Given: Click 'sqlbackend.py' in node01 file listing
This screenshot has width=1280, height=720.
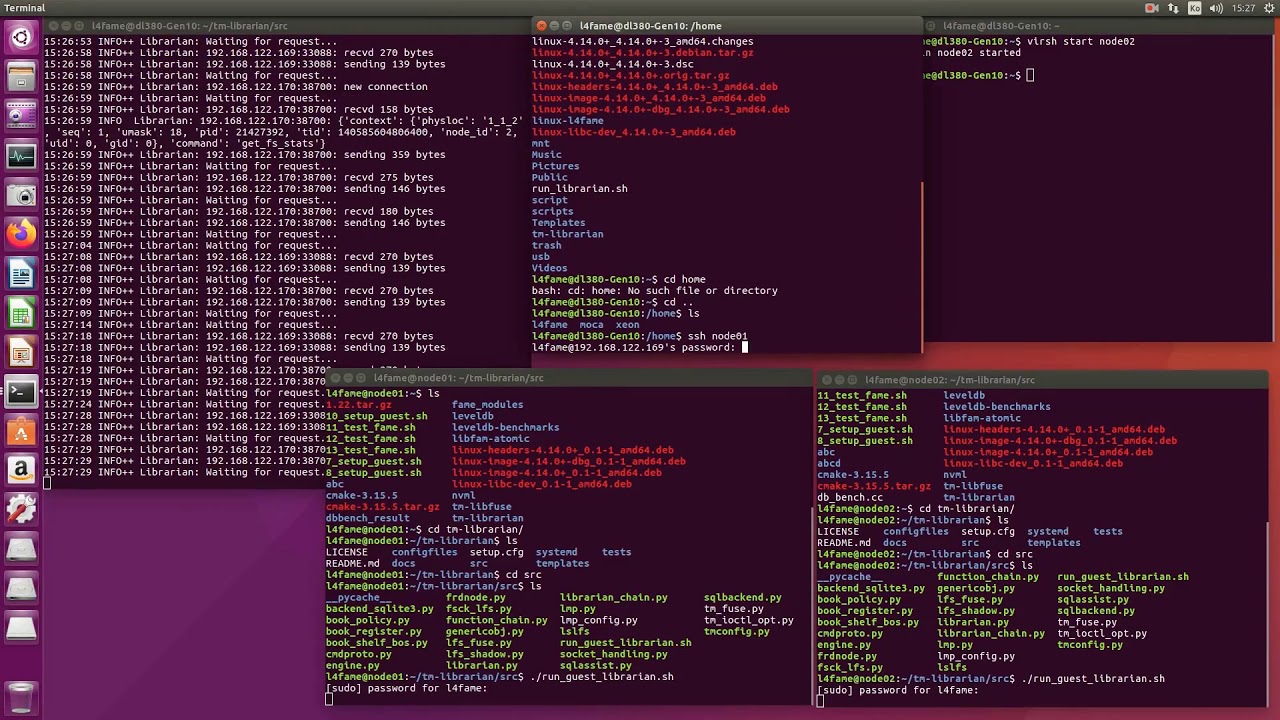Looking at the screenshot, I should 743,598.
